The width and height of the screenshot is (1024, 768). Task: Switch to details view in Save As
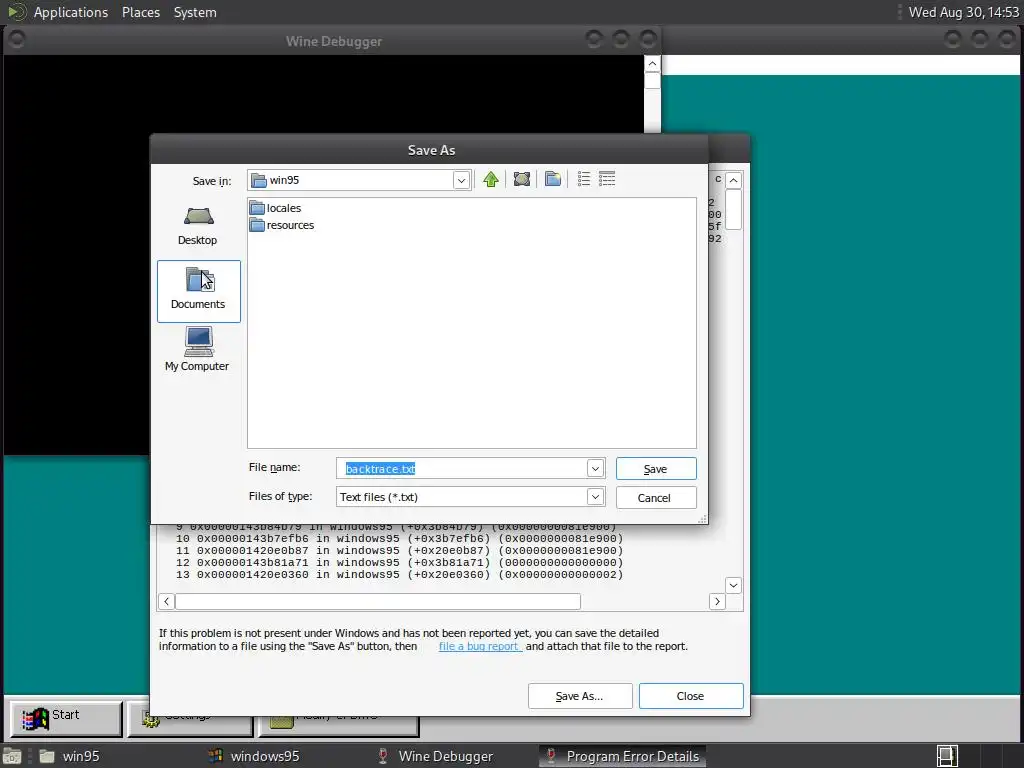[x=607, y=179]
